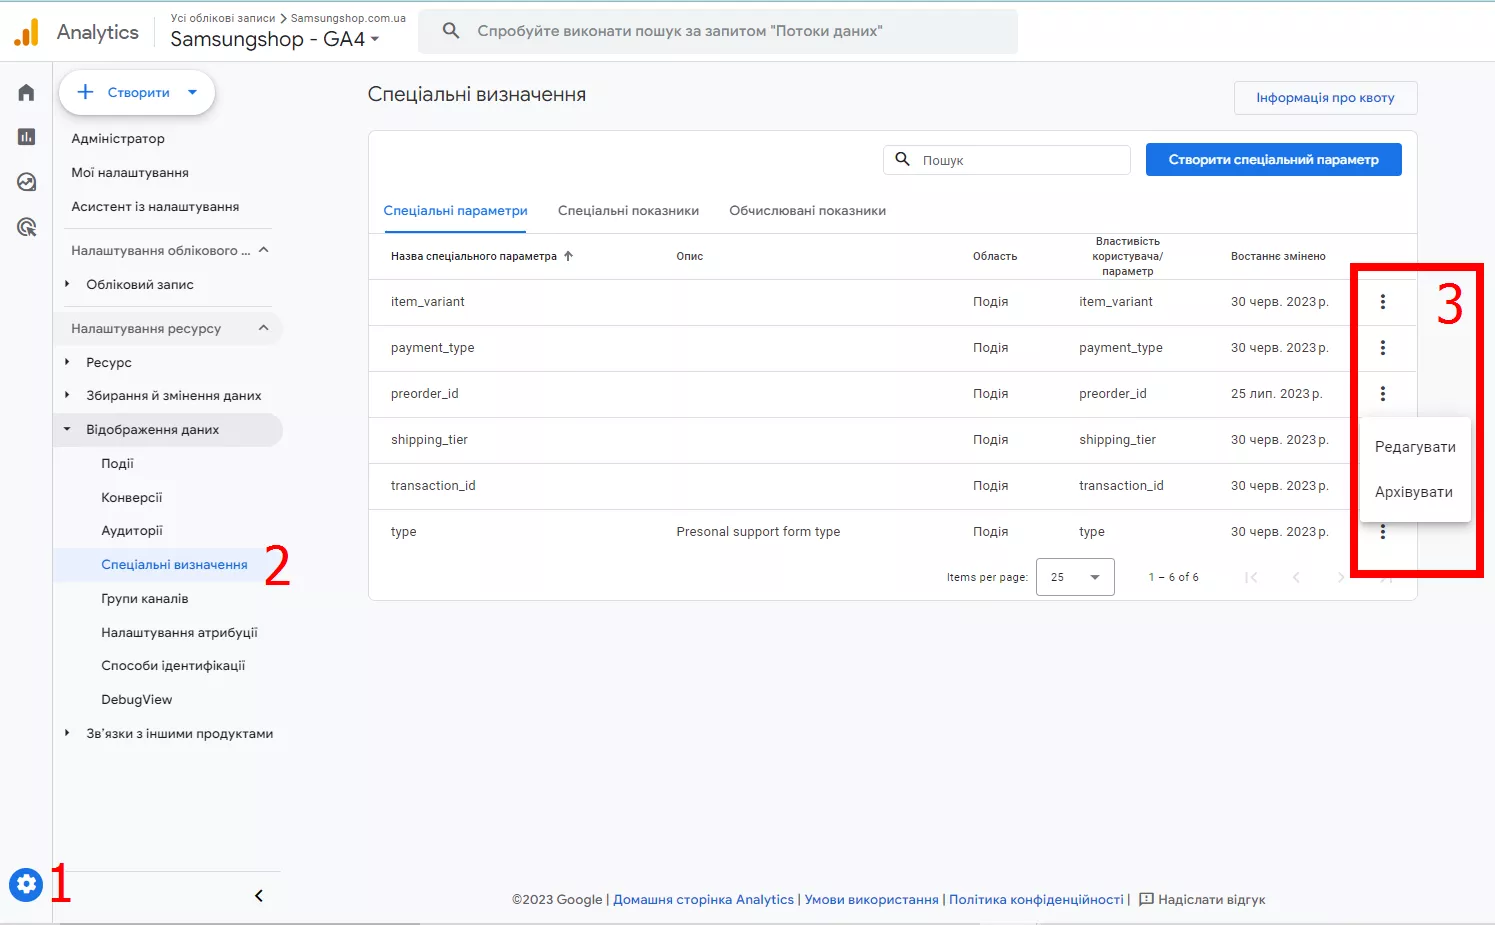
Task: Open Групи каналів in the sidebar
Action: pyautogui.click(x=144, y=599)
